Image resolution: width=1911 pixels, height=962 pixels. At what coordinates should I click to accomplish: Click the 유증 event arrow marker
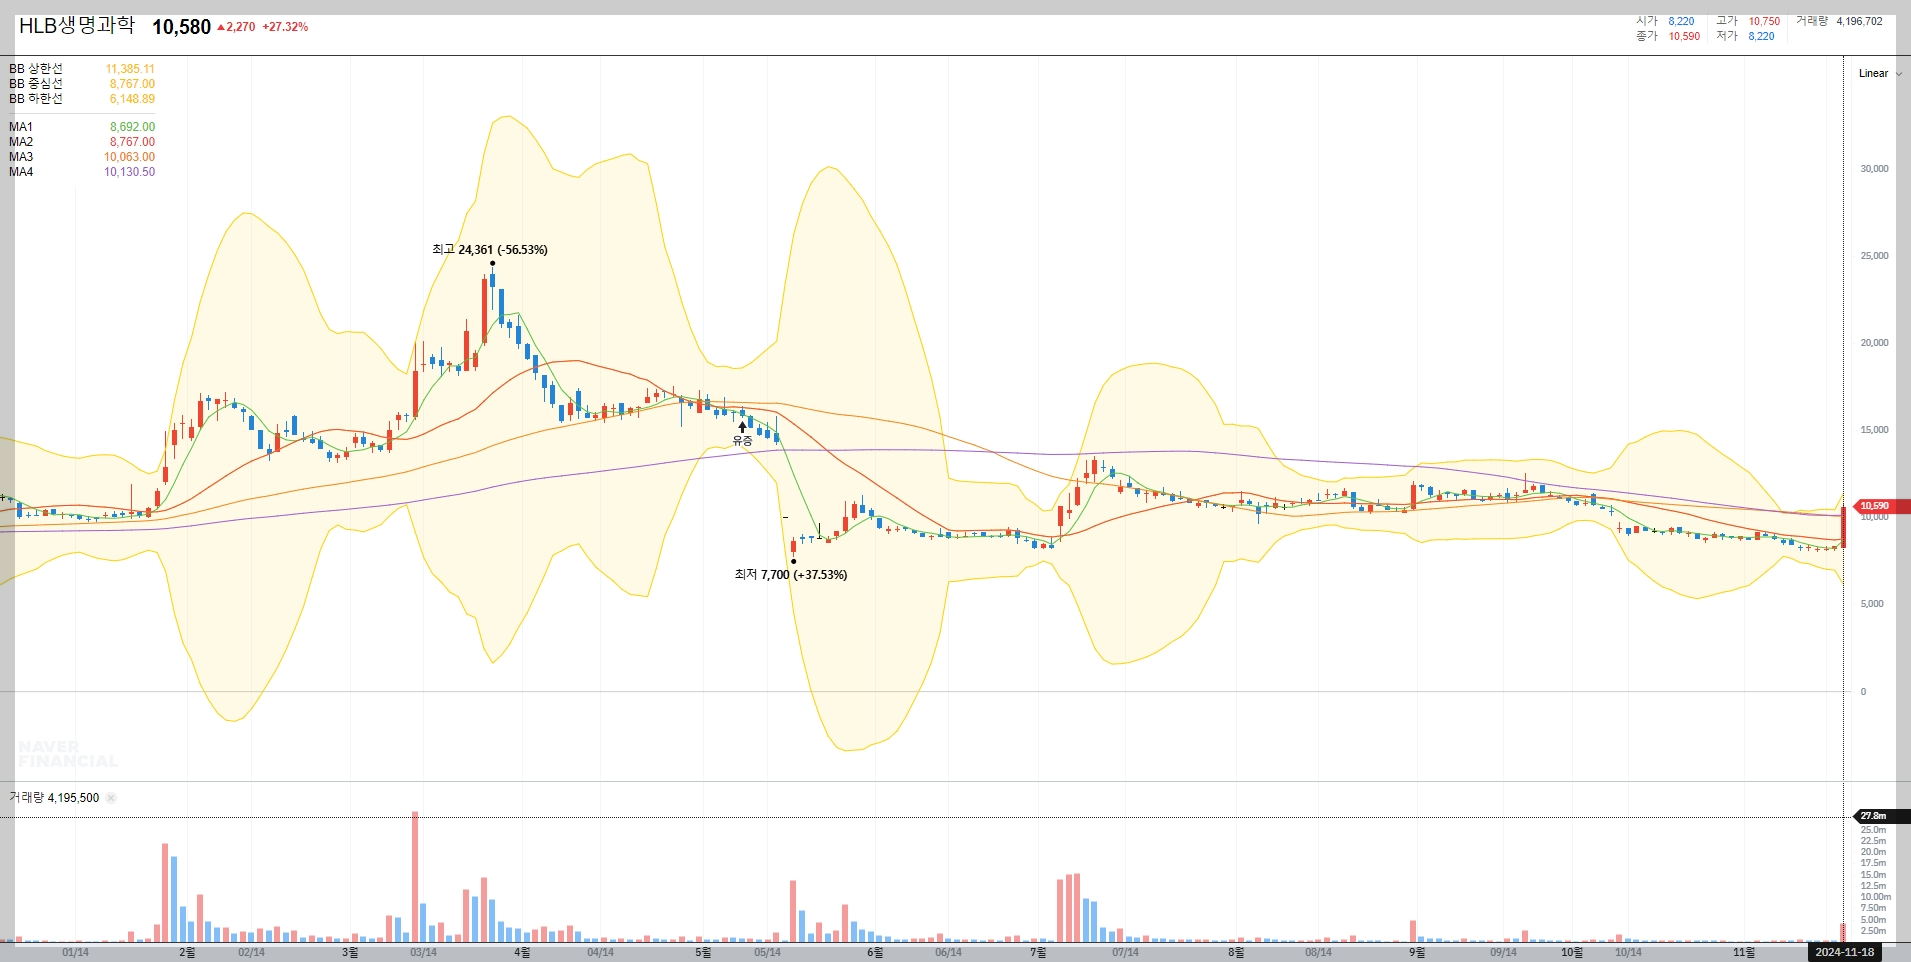click(x=742, y=428)
